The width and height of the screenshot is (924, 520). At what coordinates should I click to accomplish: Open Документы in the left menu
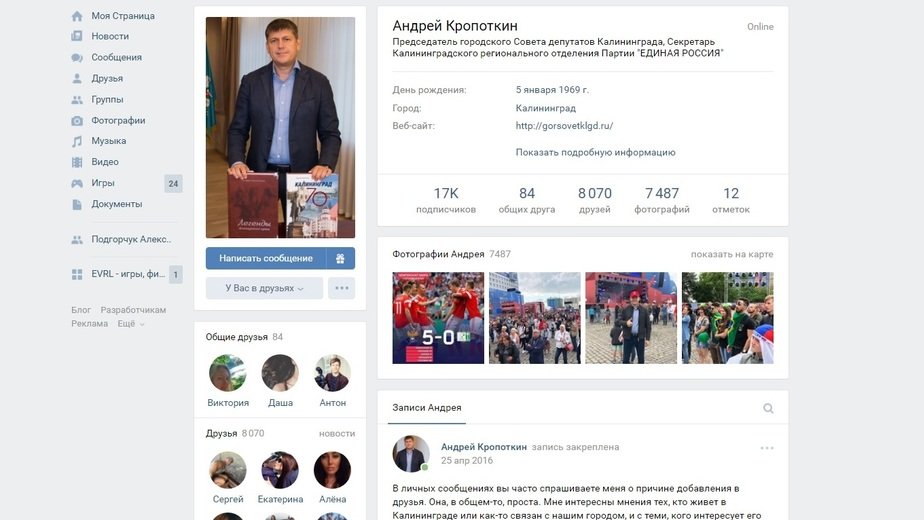click(x=117, y=204)
